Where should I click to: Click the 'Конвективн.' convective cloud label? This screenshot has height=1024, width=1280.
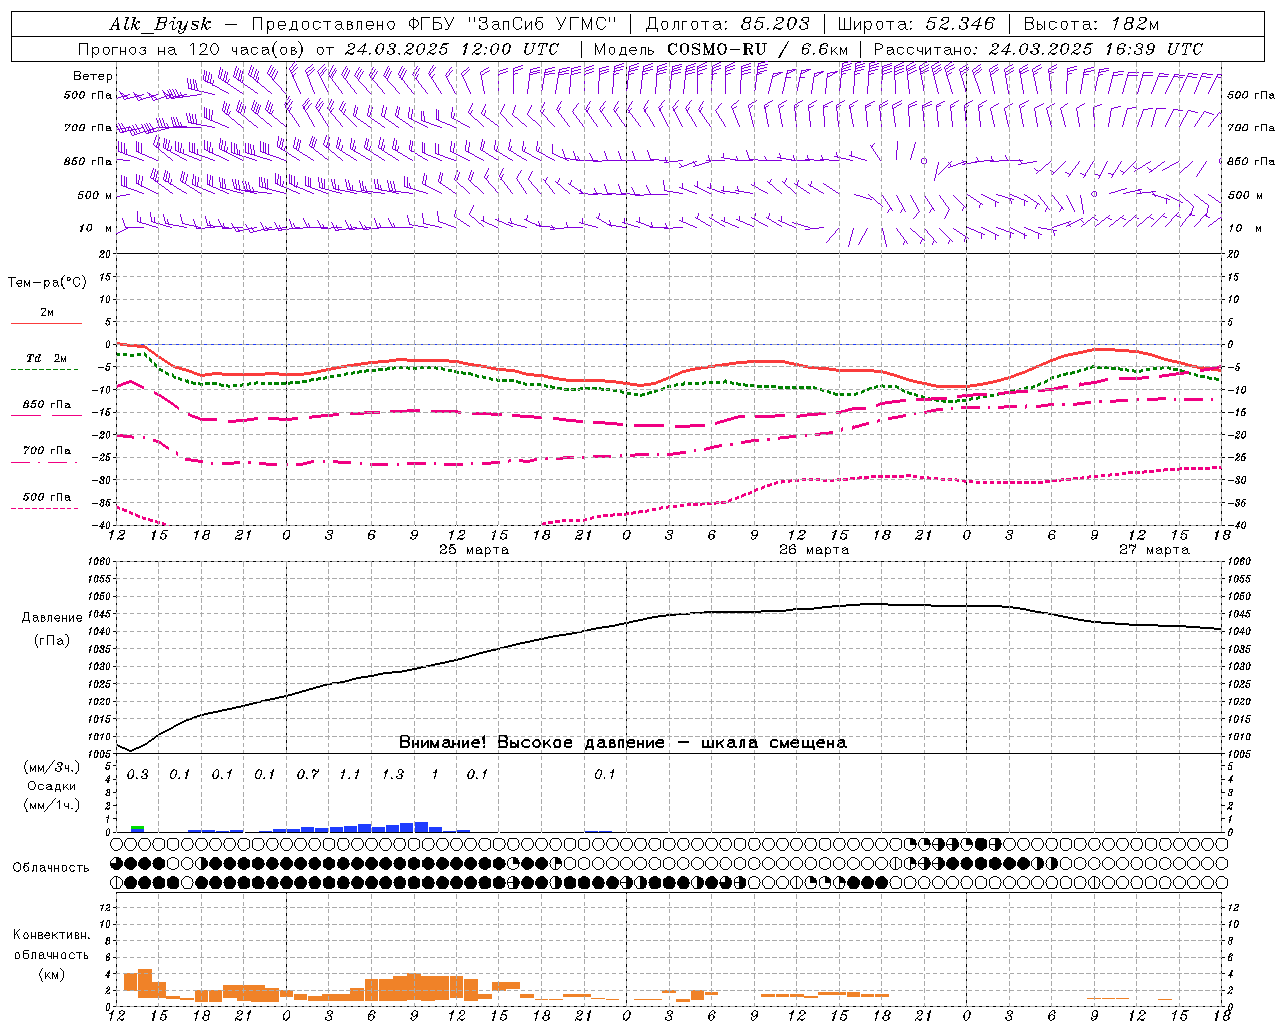[52, 935]
